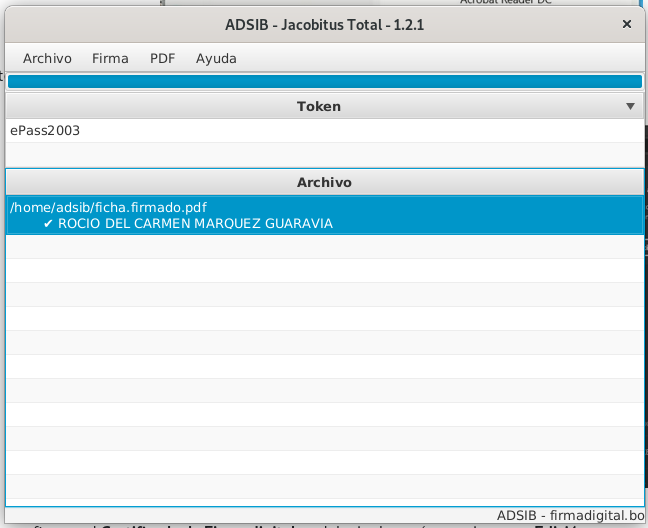Click the last empty row in file list

pyautogui.click(x=324, y=487)
